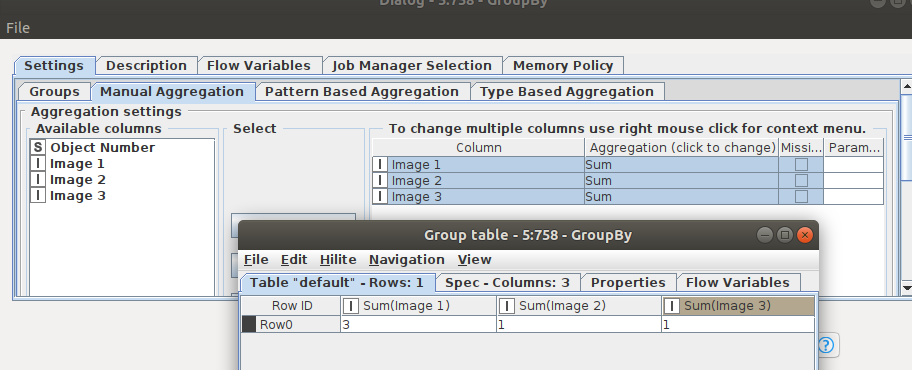Open the Pattern Based Aggregation sub-tab
Image resolution: width=912 pixels, height=370 pixels.
[362, 92]
